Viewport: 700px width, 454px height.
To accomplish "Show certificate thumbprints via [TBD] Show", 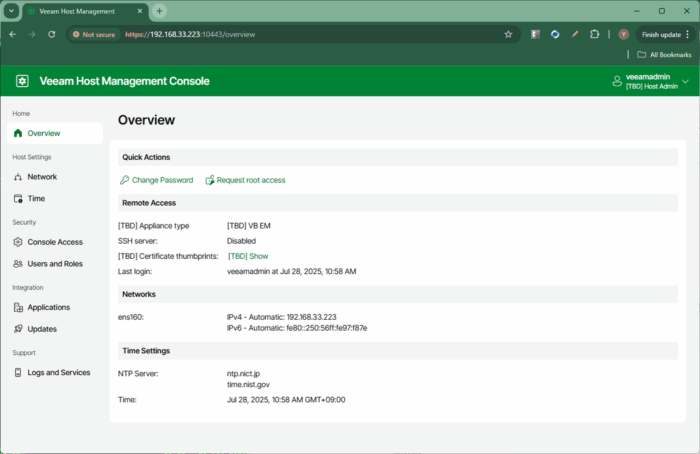I will [248, 256].
